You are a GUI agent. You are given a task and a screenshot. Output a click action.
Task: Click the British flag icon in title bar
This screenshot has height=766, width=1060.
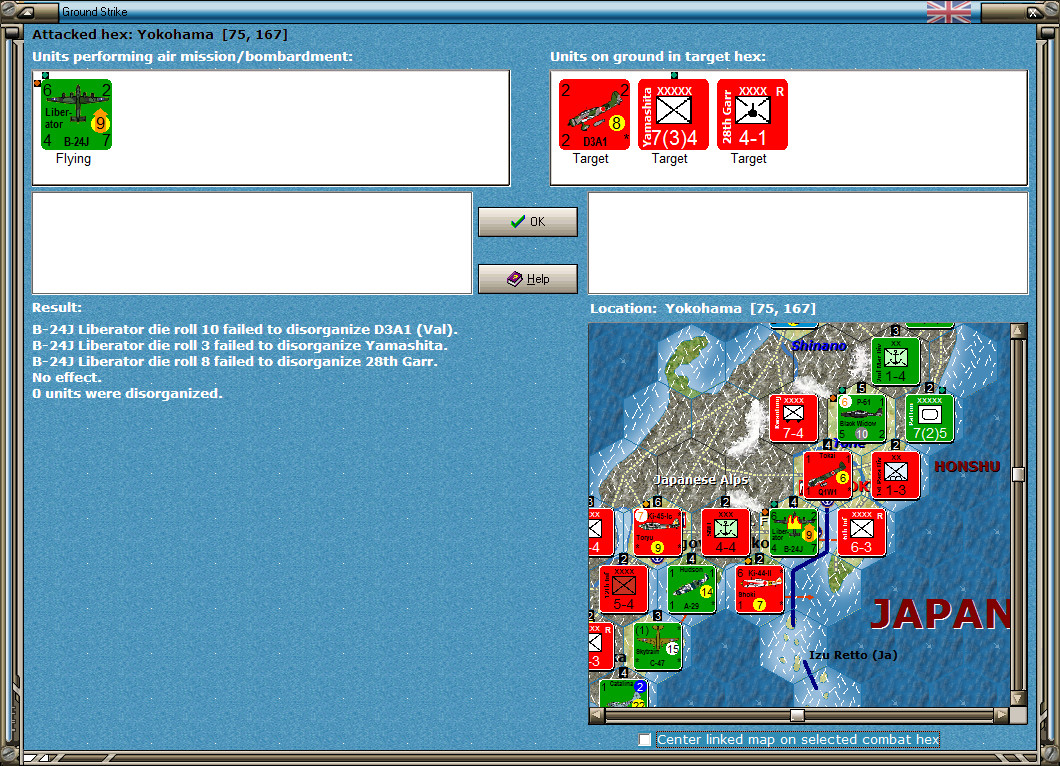pyautogui.click(x=948, y=11)
